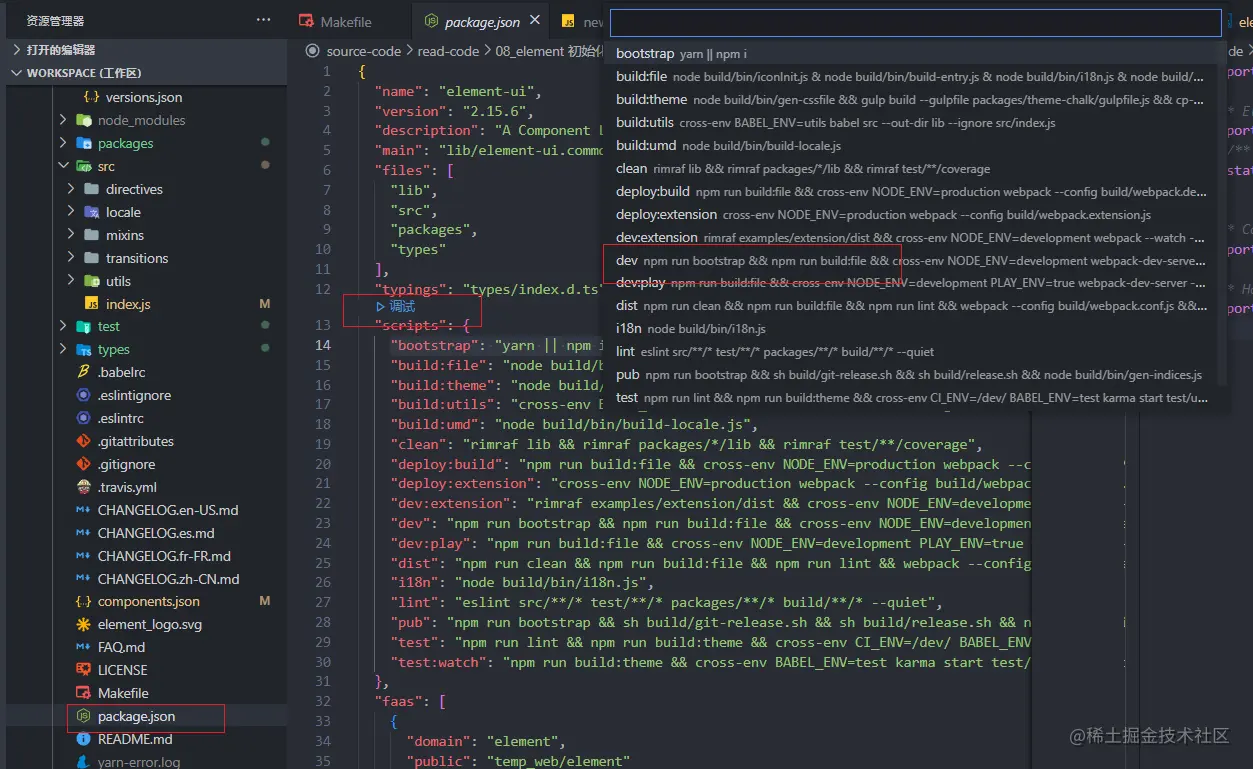The width and height of the screenshot is (1253, 769).
Task: Click the command palette input field
Action: point(915,23)
